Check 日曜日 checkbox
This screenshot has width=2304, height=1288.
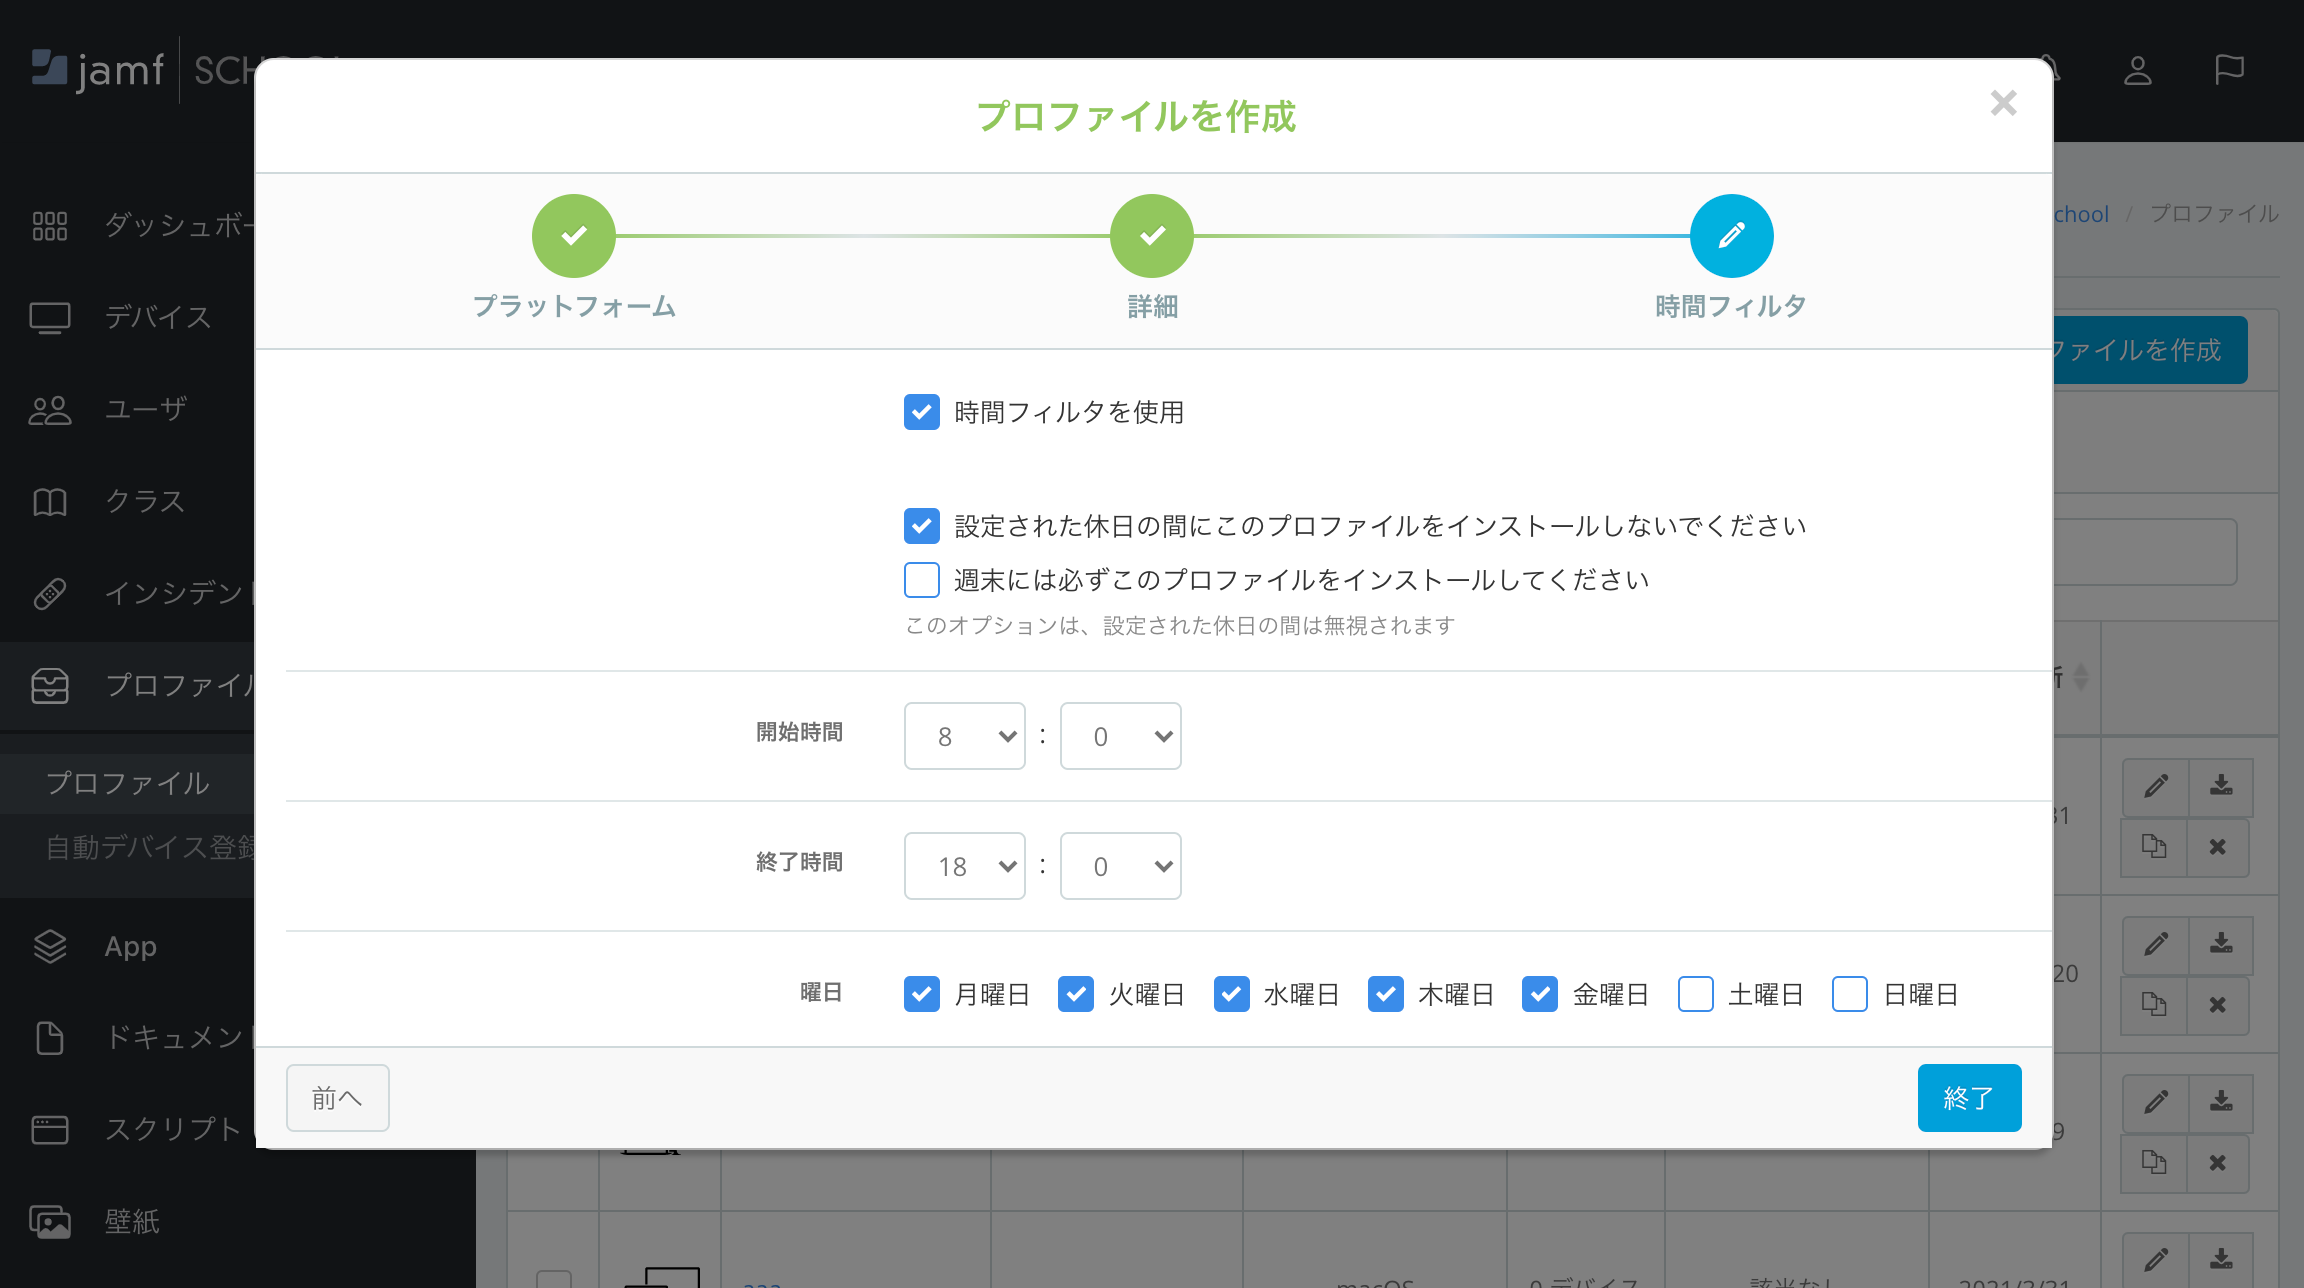coord(1850,994)
